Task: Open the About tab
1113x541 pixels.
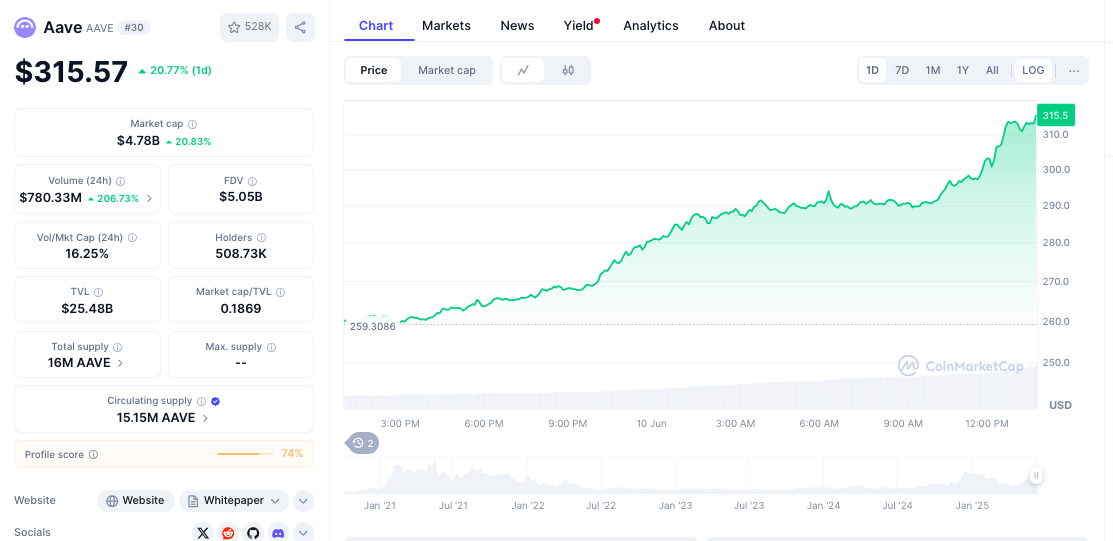Action: click(726, 26)
